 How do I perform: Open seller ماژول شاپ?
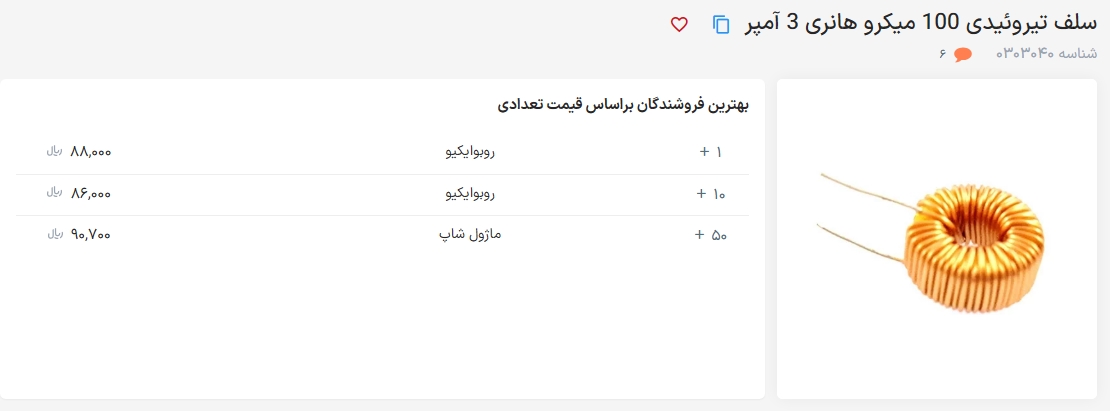click(470, 235)
